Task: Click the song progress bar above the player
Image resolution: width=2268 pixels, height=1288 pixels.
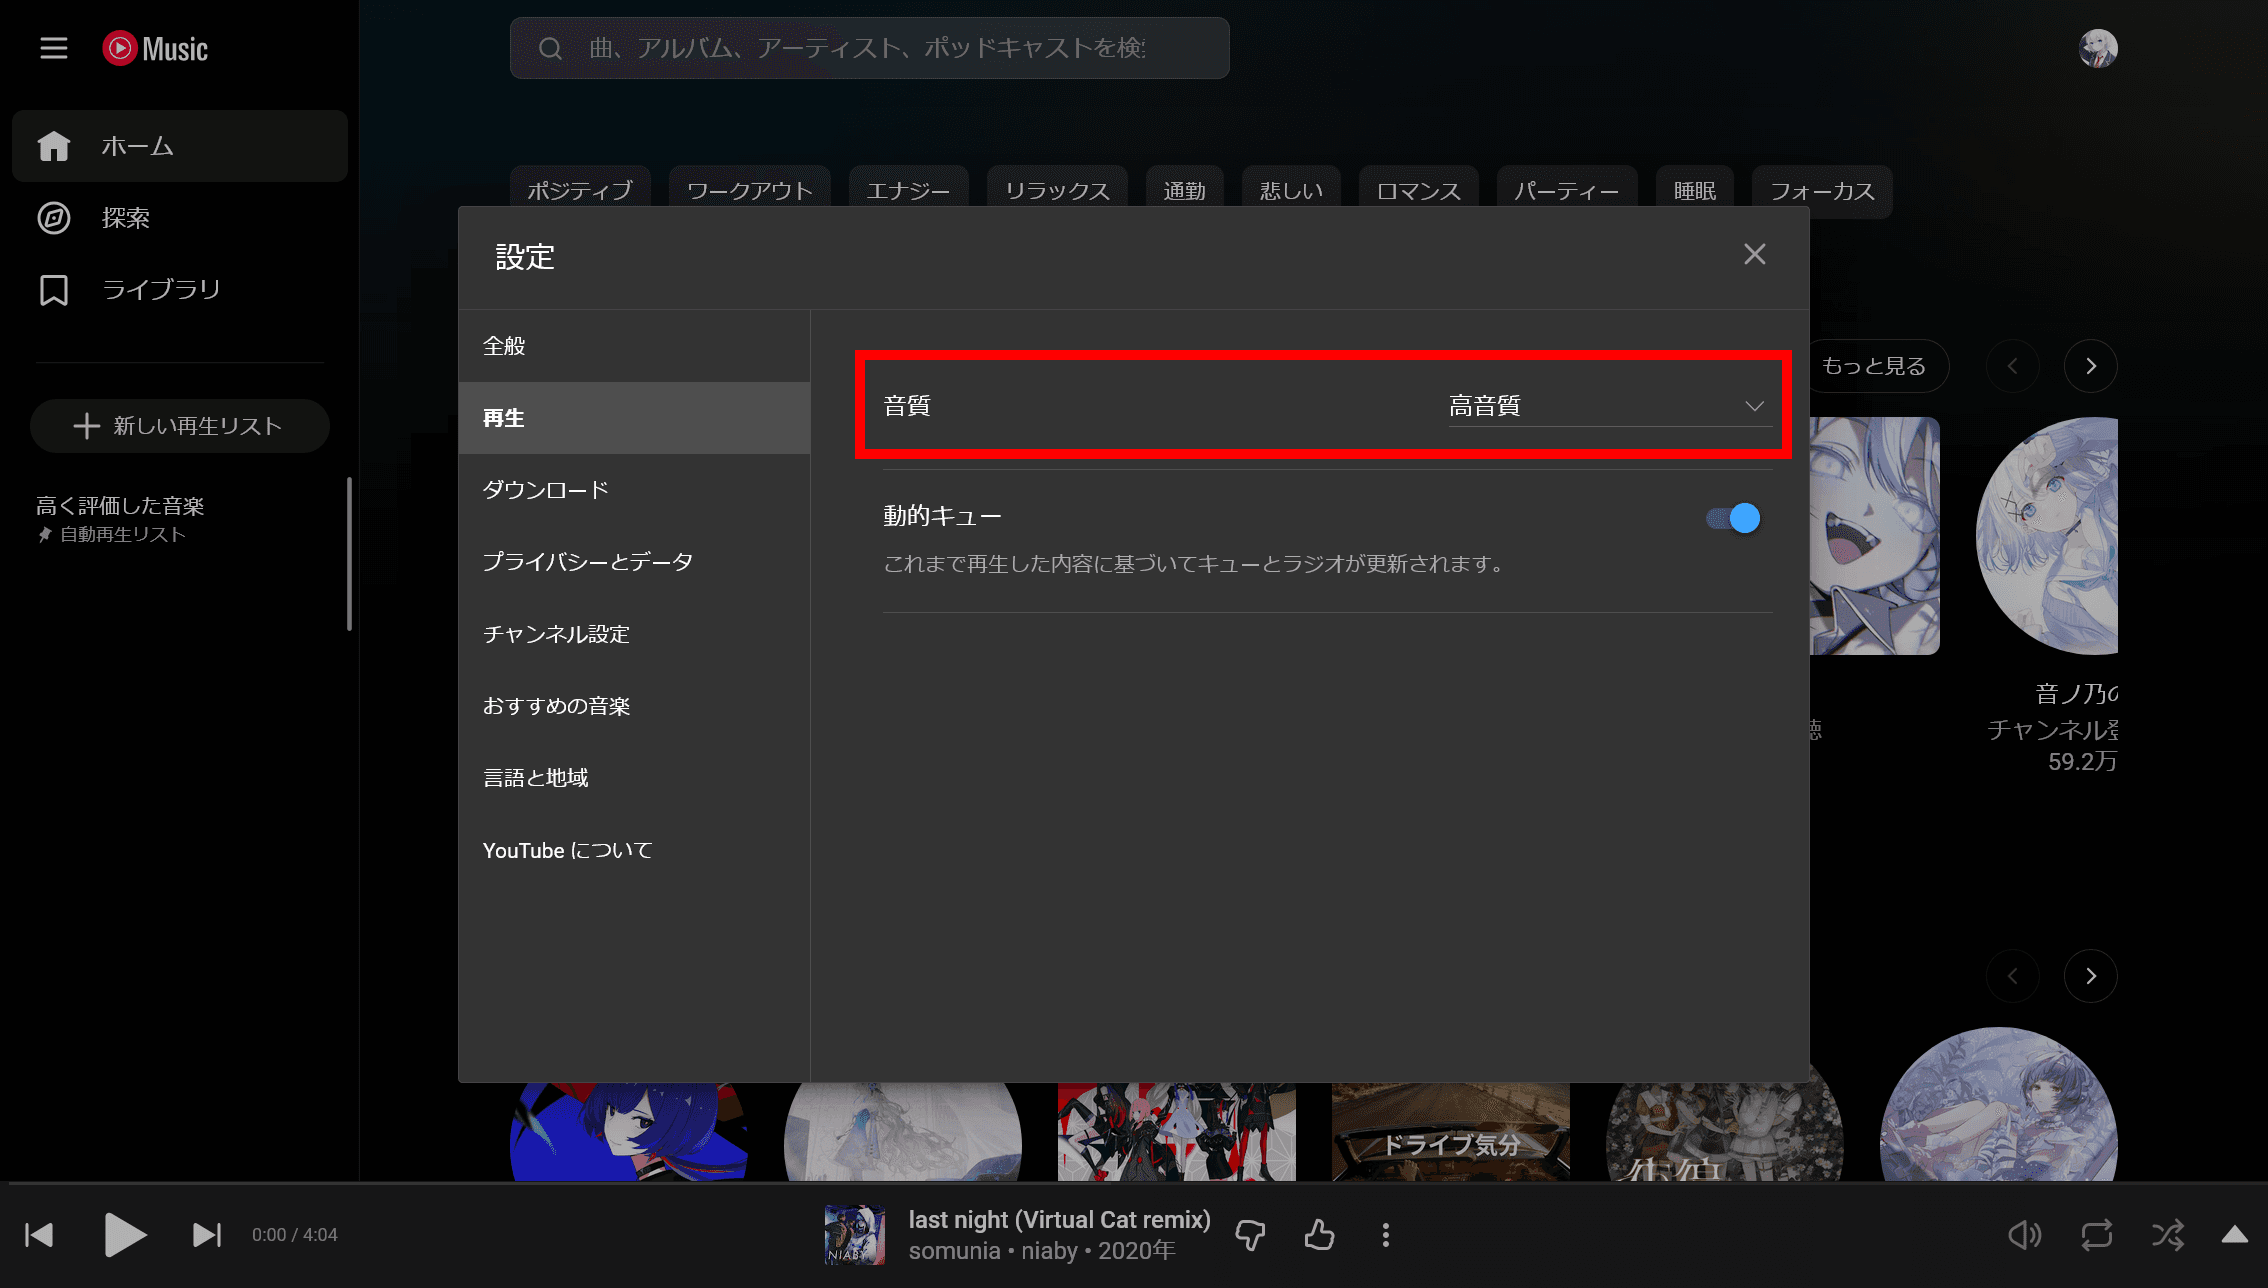Action: pyautogui.click(x=1134, y=1183)
